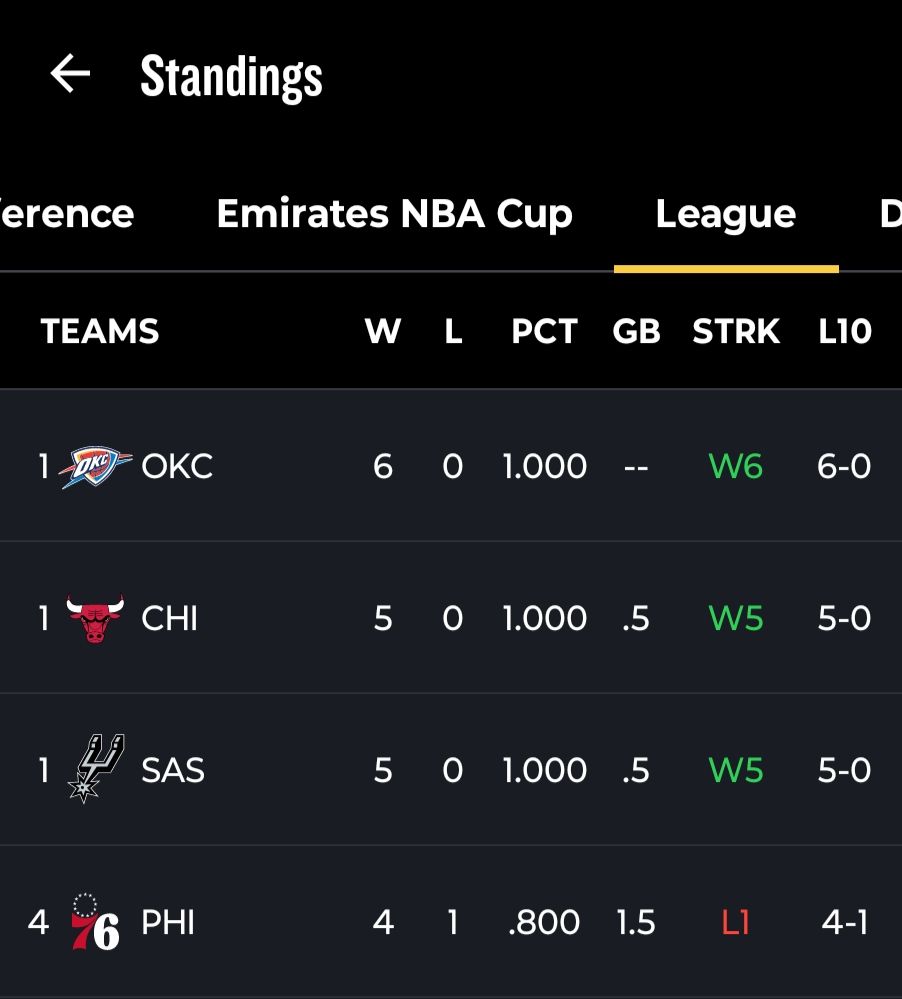Screen dimensions: 902x999
Task: Select the League tab
Action: (x=726, y=214)
